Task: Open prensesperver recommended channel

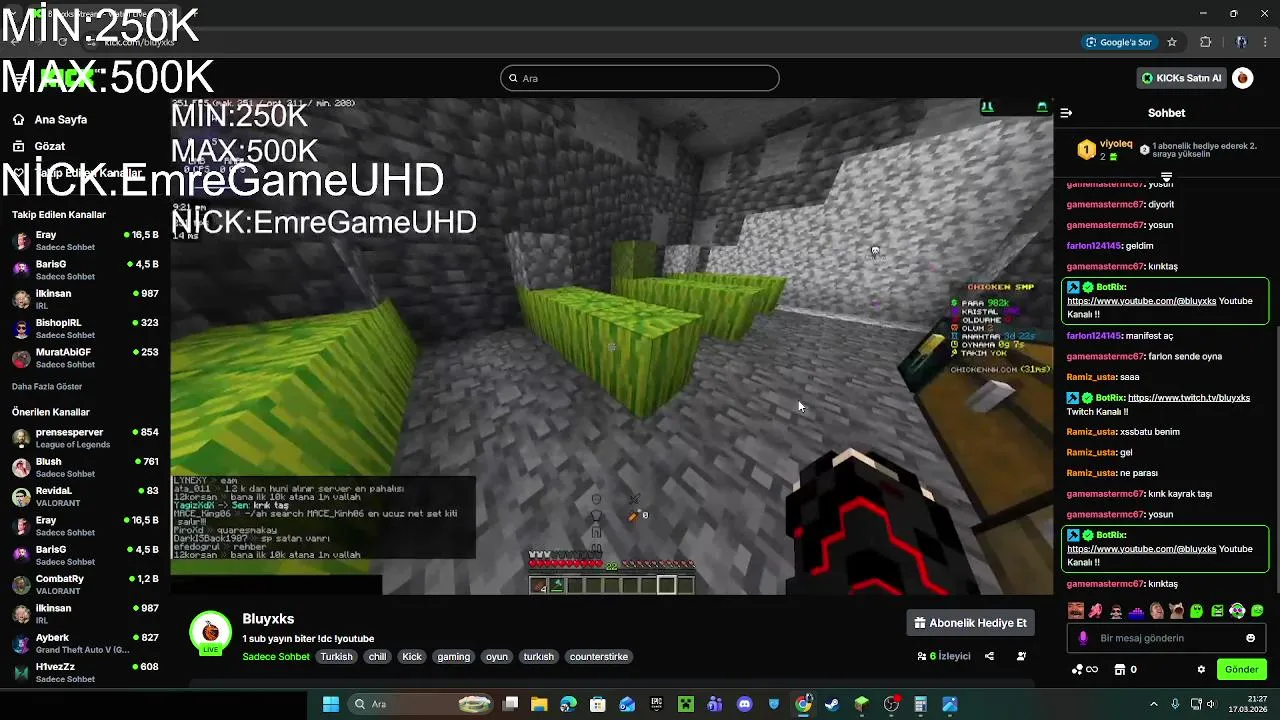Action: click(x=85, y=438)
